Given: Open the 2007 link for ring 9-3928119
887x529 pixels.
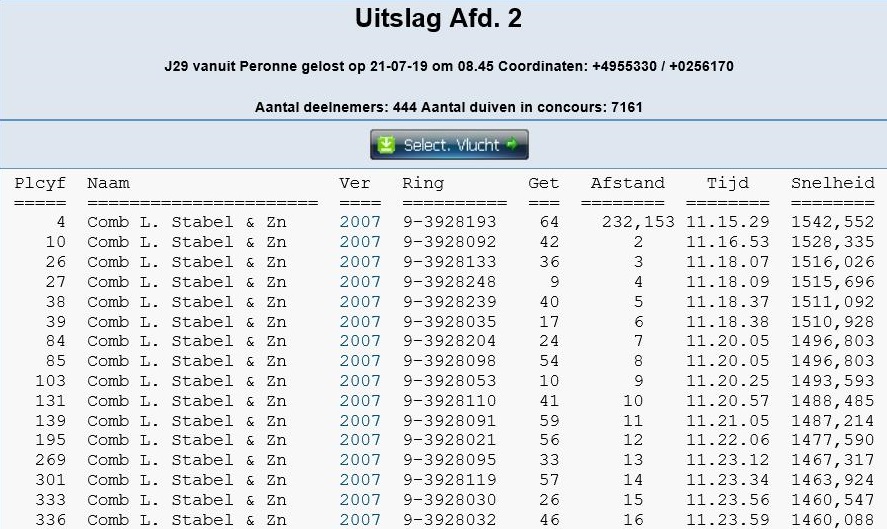Looking at the screenshot, I should 360,480.
